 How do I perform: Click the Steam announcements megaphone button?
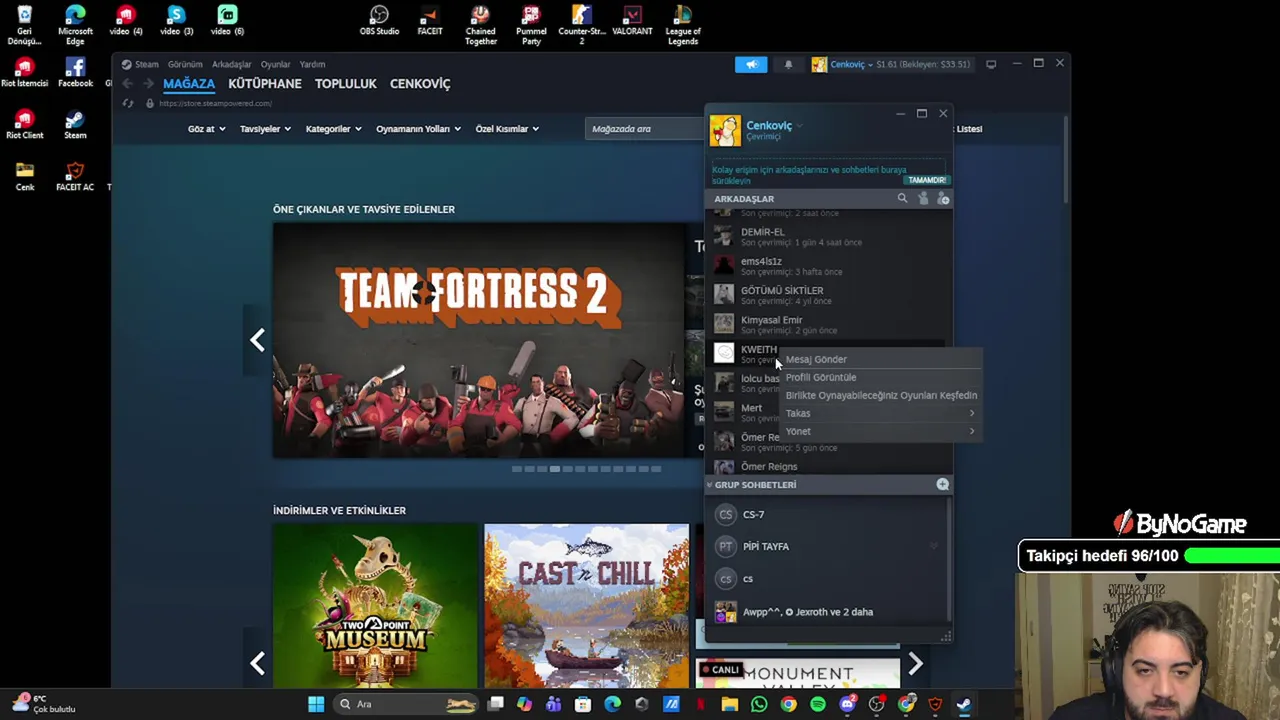click(x=751, y=64)
